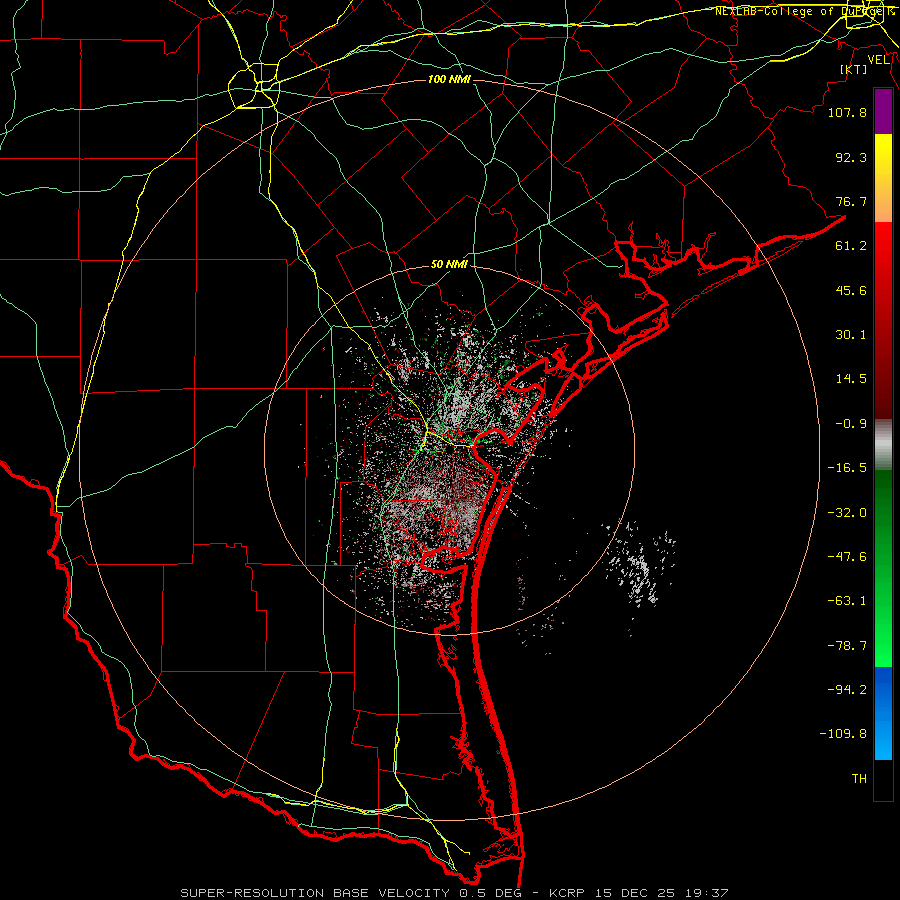Click the bright green segment of the color bar
Screen dimensions: 900x900
point(883,568)
